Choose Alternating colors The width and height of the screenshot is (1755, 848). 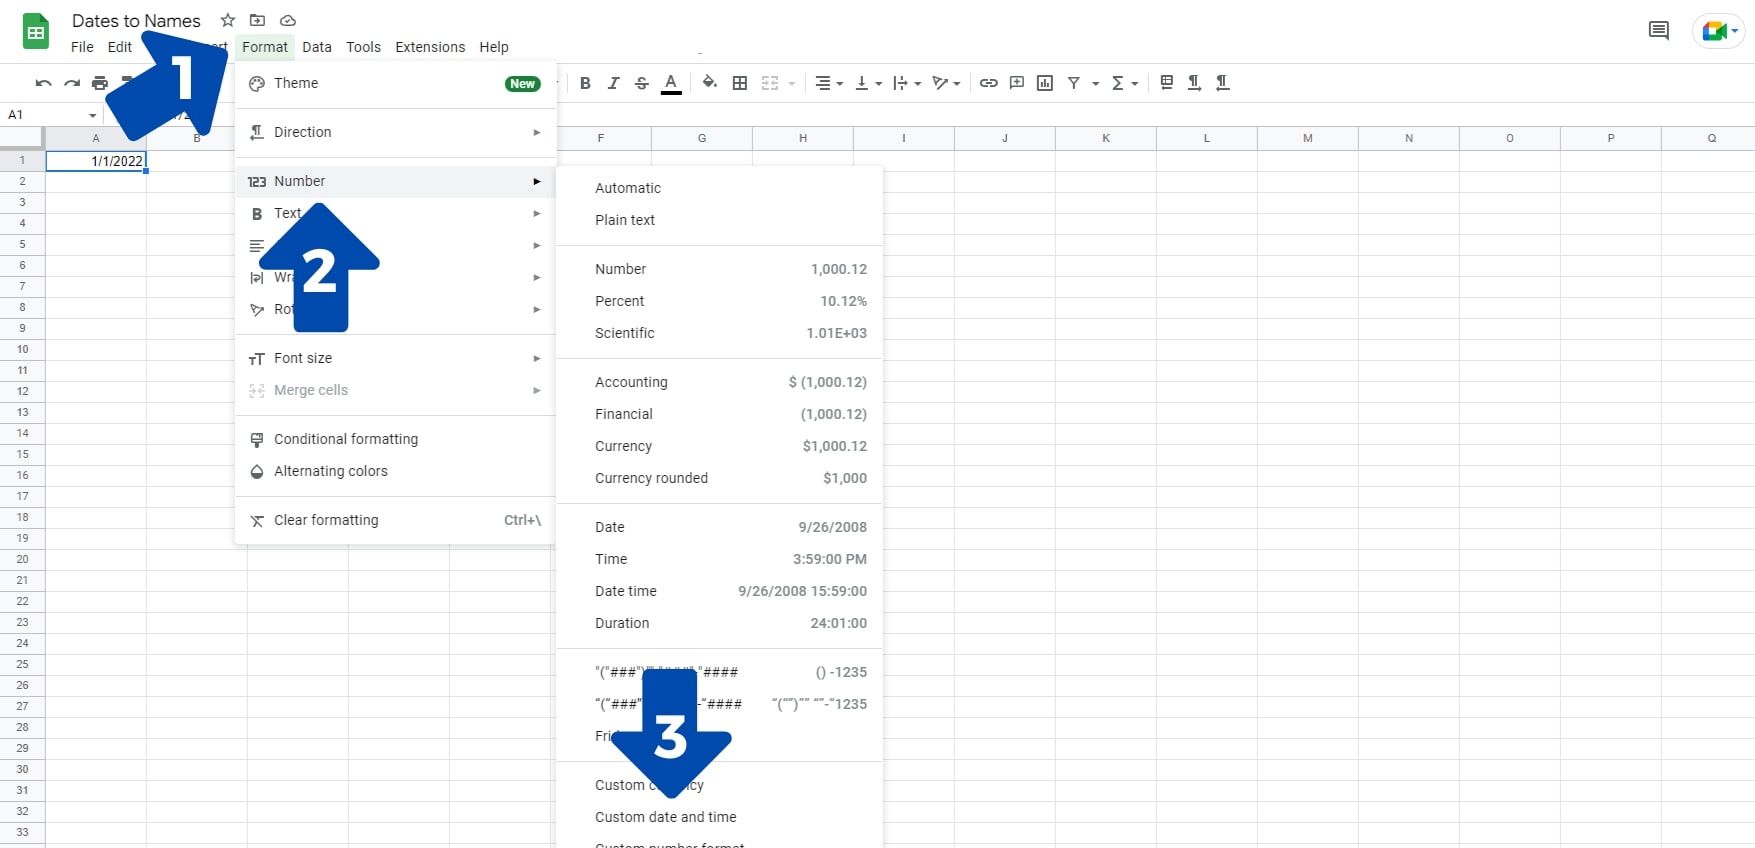click(395, 471)
